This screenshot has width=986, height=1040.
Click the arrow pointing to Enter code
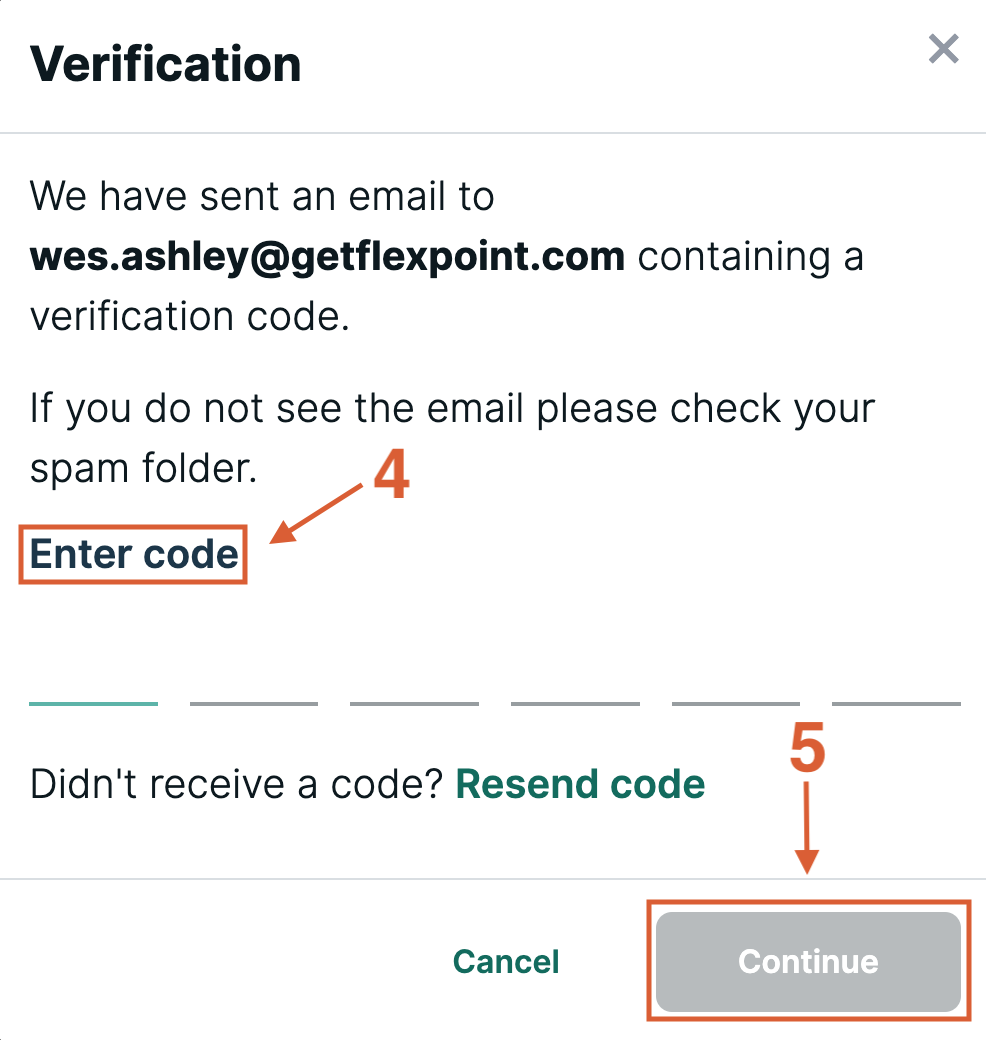[318, 513]
